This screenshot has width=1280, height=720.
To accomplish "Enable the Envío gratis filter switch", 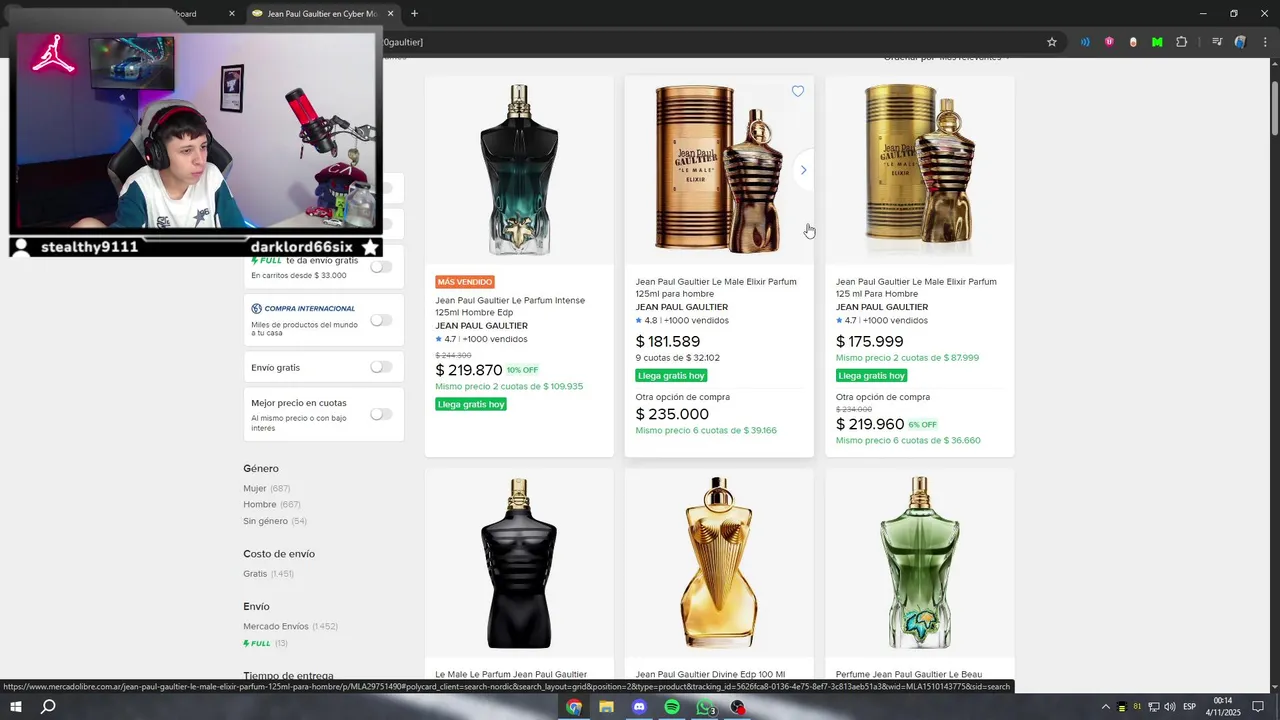I will click(381, 367).
